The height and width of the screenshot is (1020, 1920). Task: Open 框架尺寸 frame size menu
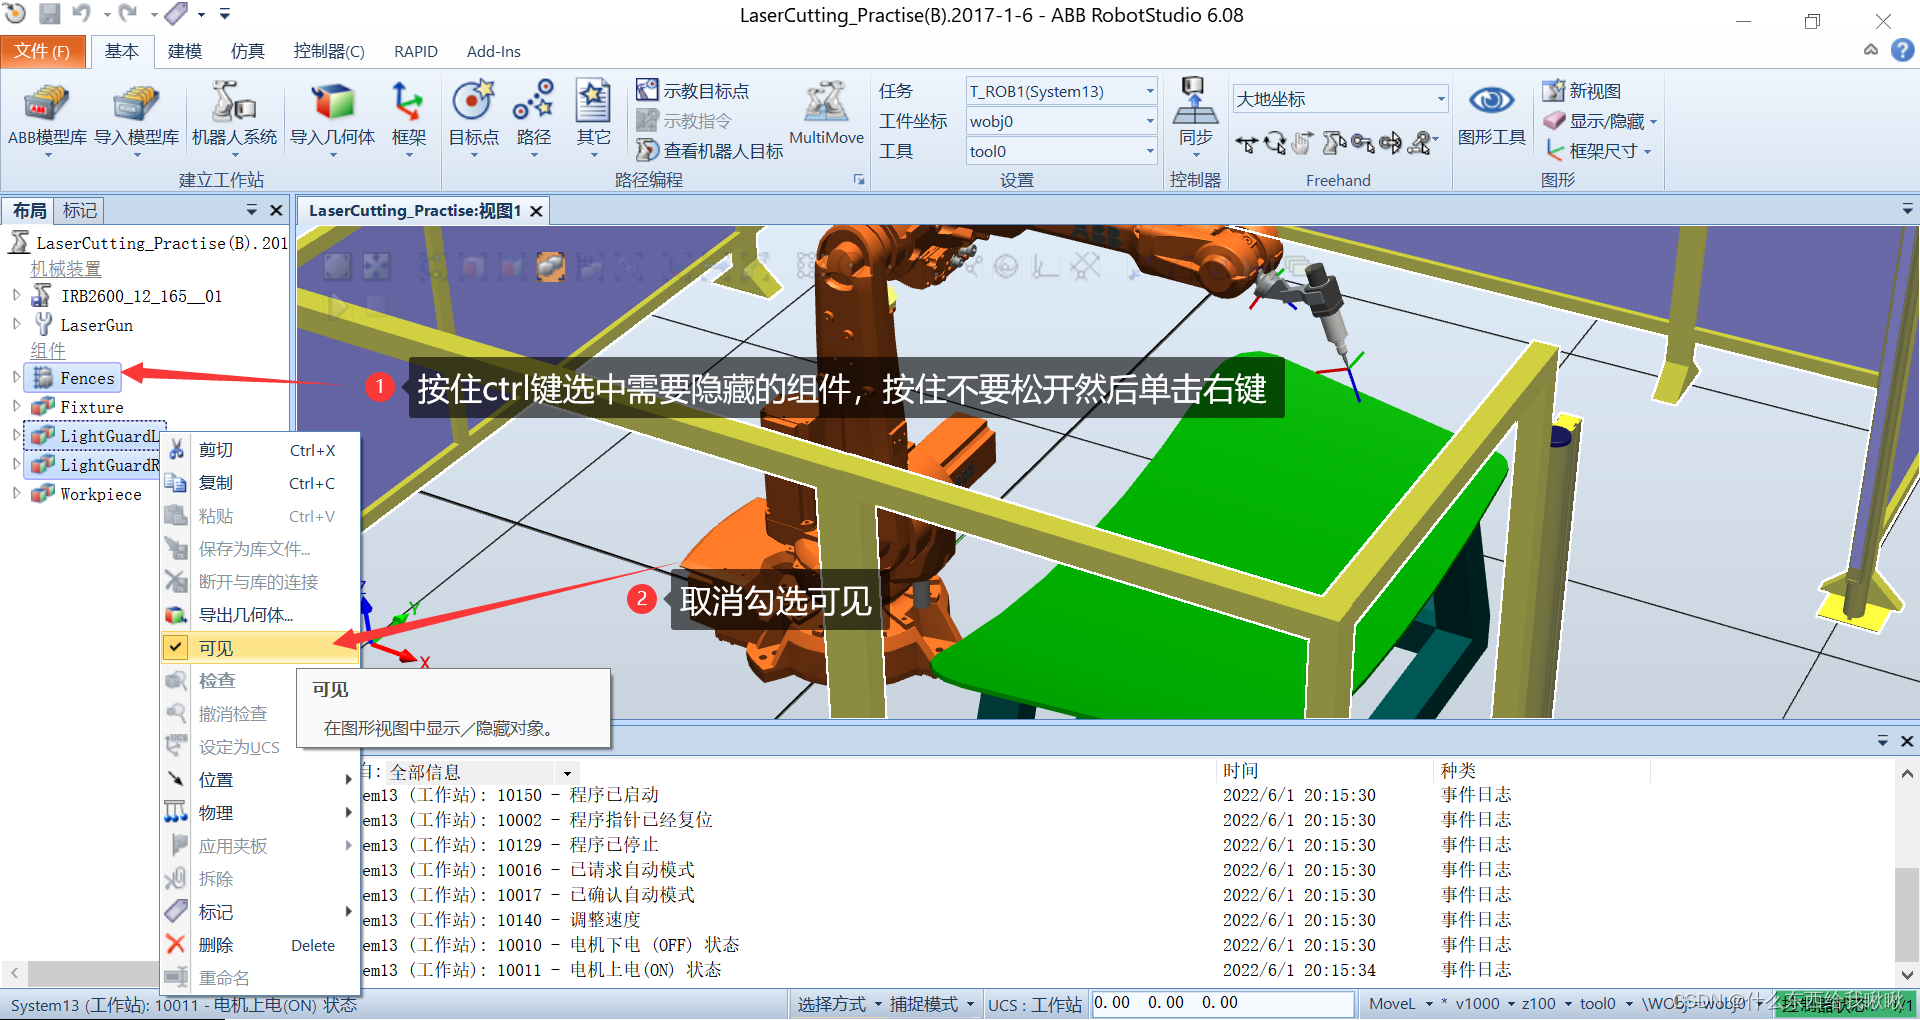pyautogui.click(x=1597, y=151)
